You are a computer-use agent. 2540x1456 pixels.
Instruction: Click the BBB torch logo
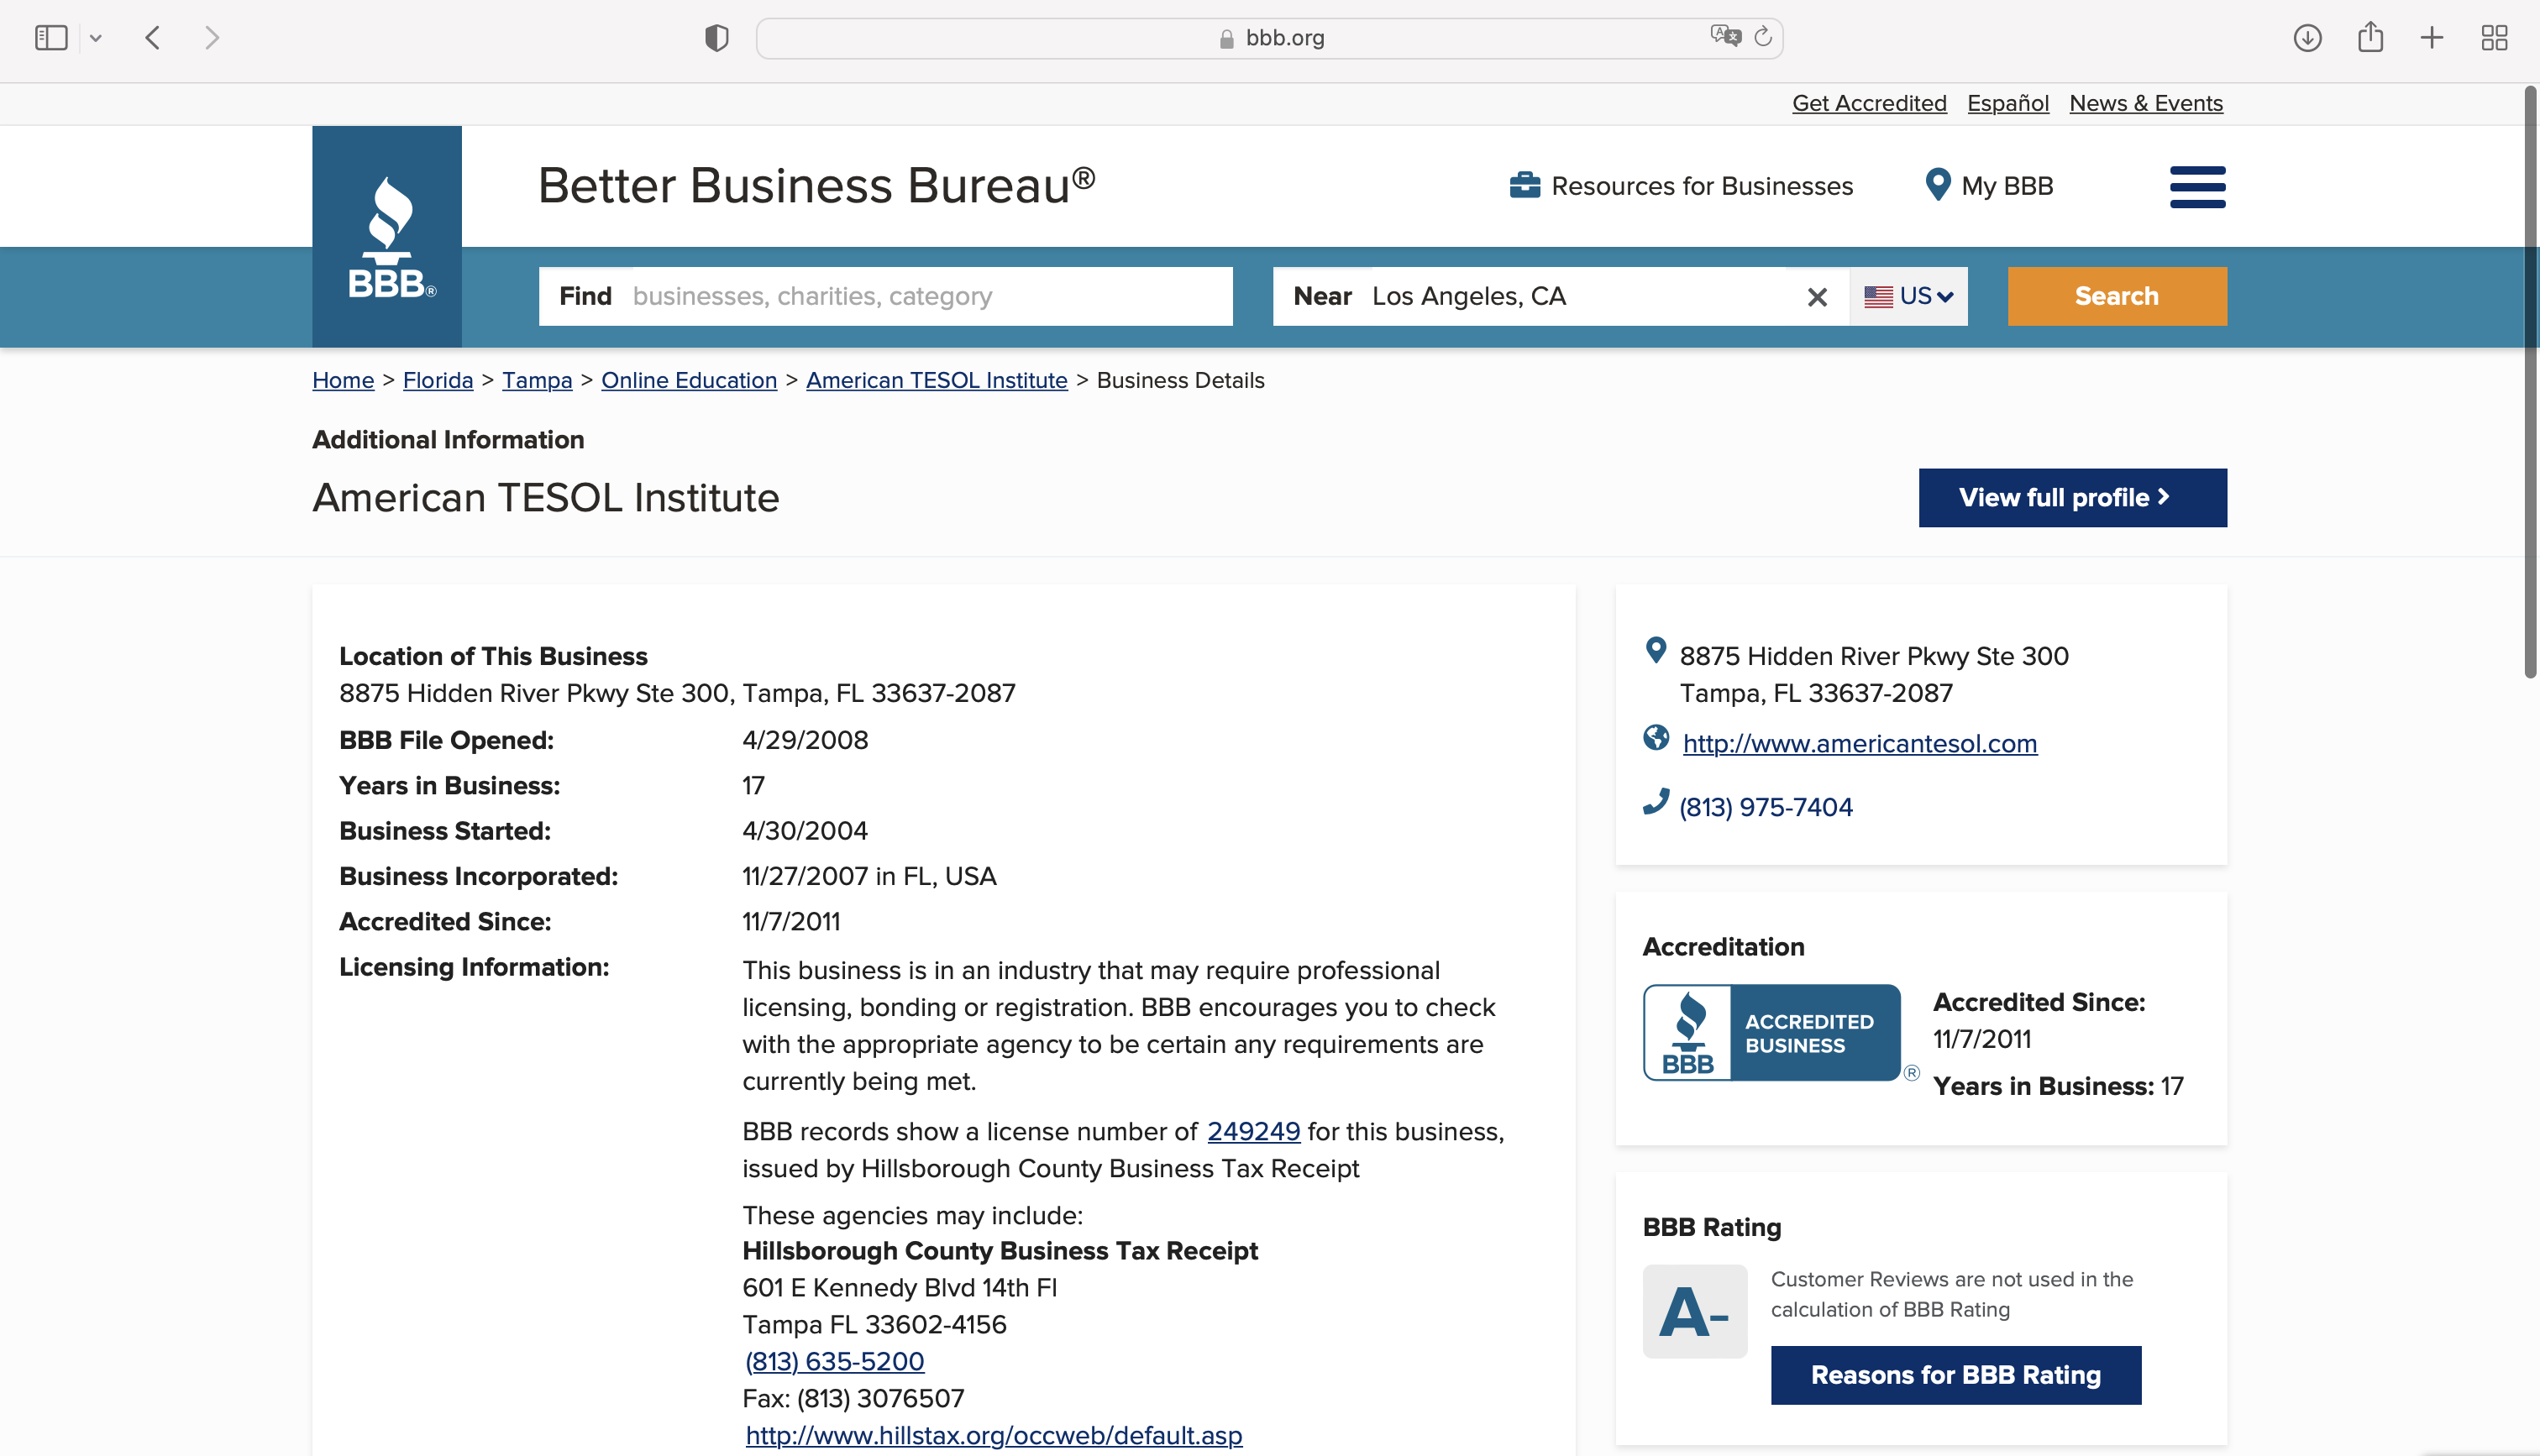387,236
